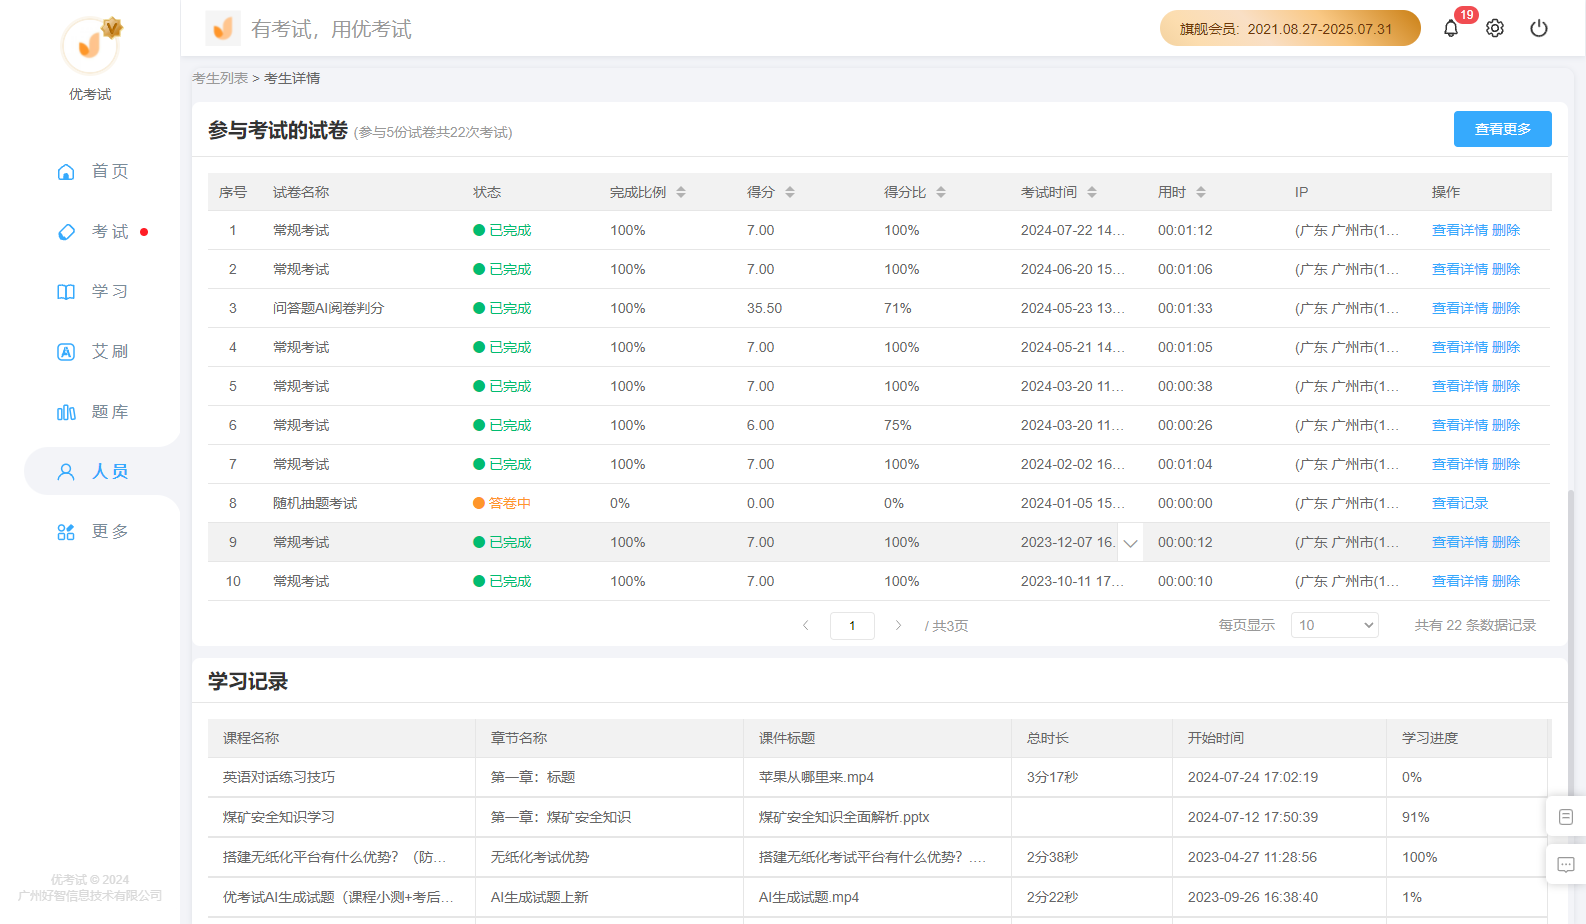Click 答卷中 status in row 8

(502, 503)
